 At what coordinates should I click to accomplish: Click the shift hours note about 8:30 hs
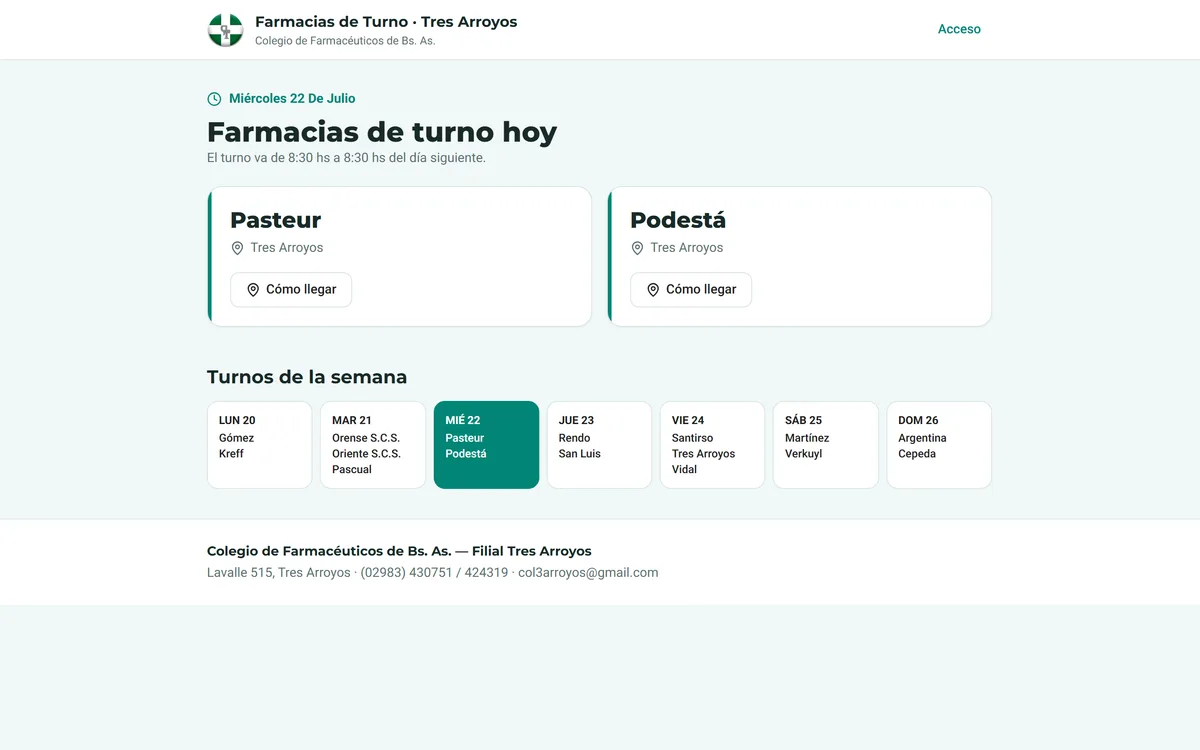pyautogui.click(x=346, y=158)
